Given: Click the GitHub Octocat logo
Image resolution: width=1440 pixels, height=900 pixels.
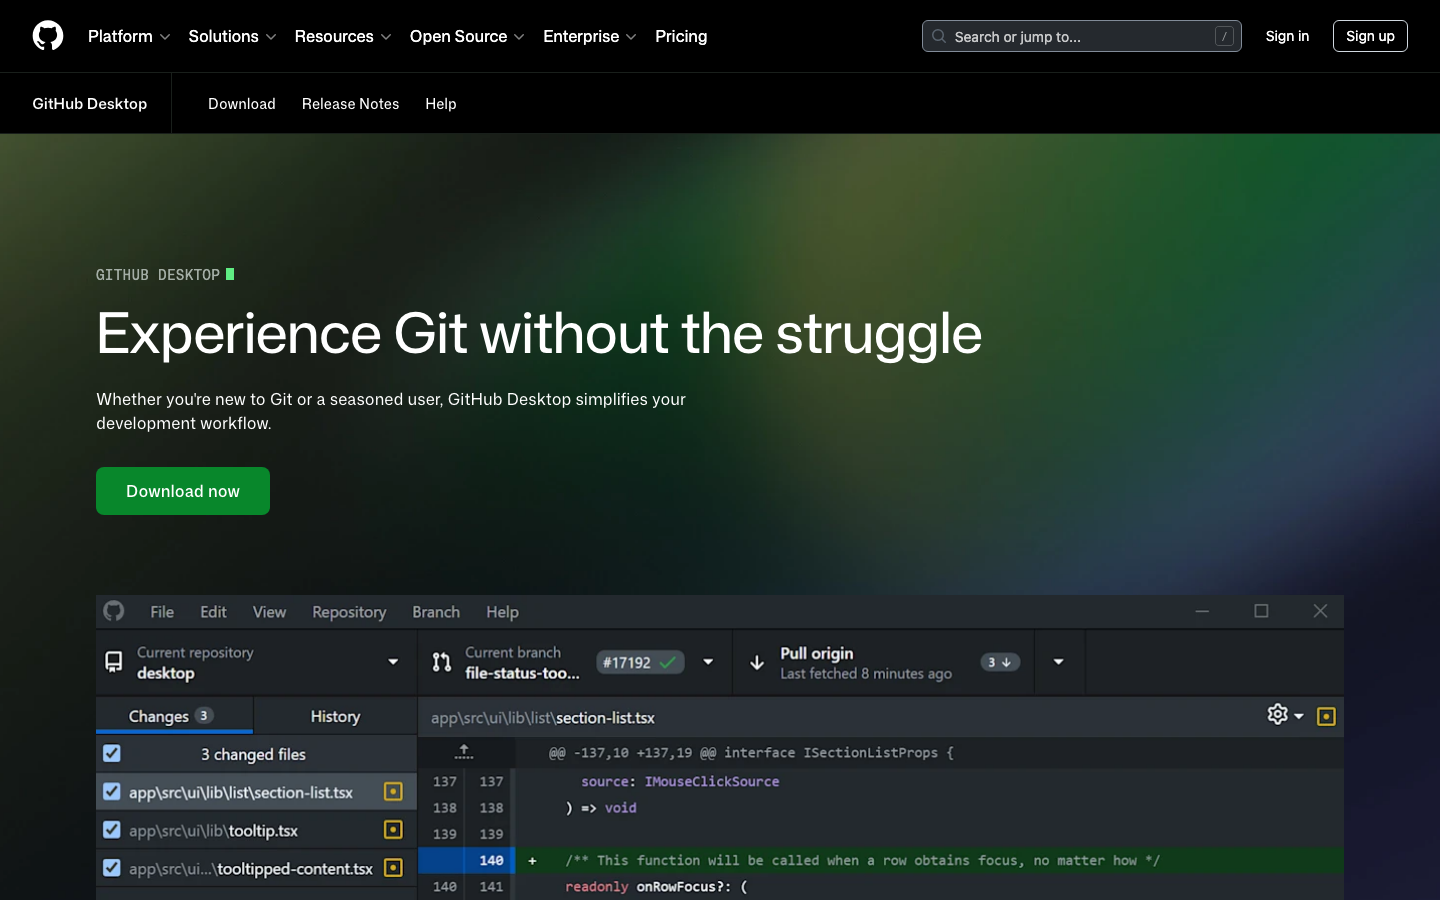Looking at the screenshot, I should [48, 36].
